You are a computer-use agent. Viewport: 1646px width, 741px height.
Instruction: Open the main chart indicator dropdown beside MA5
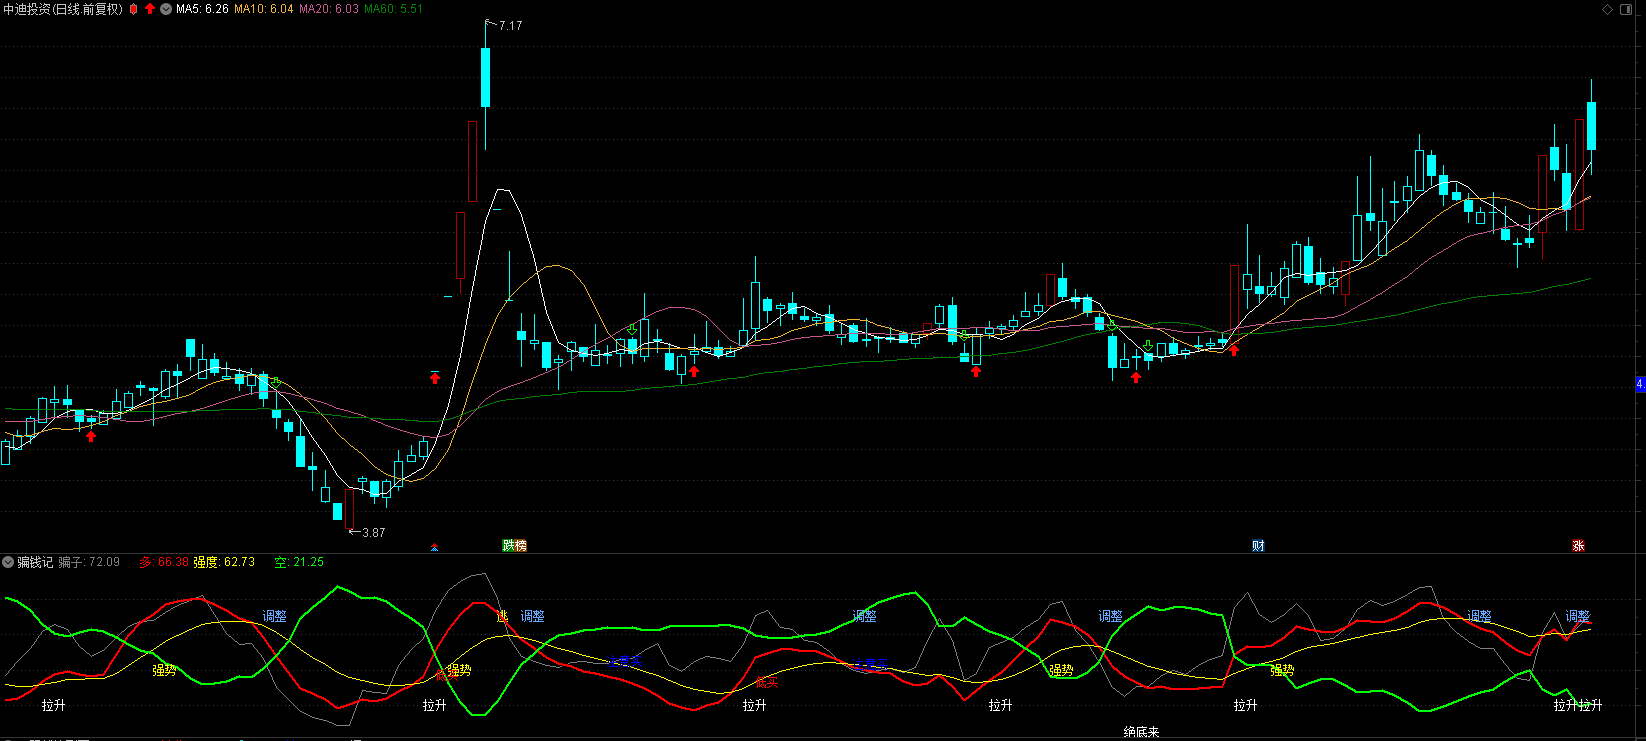(x=166, y=9)
